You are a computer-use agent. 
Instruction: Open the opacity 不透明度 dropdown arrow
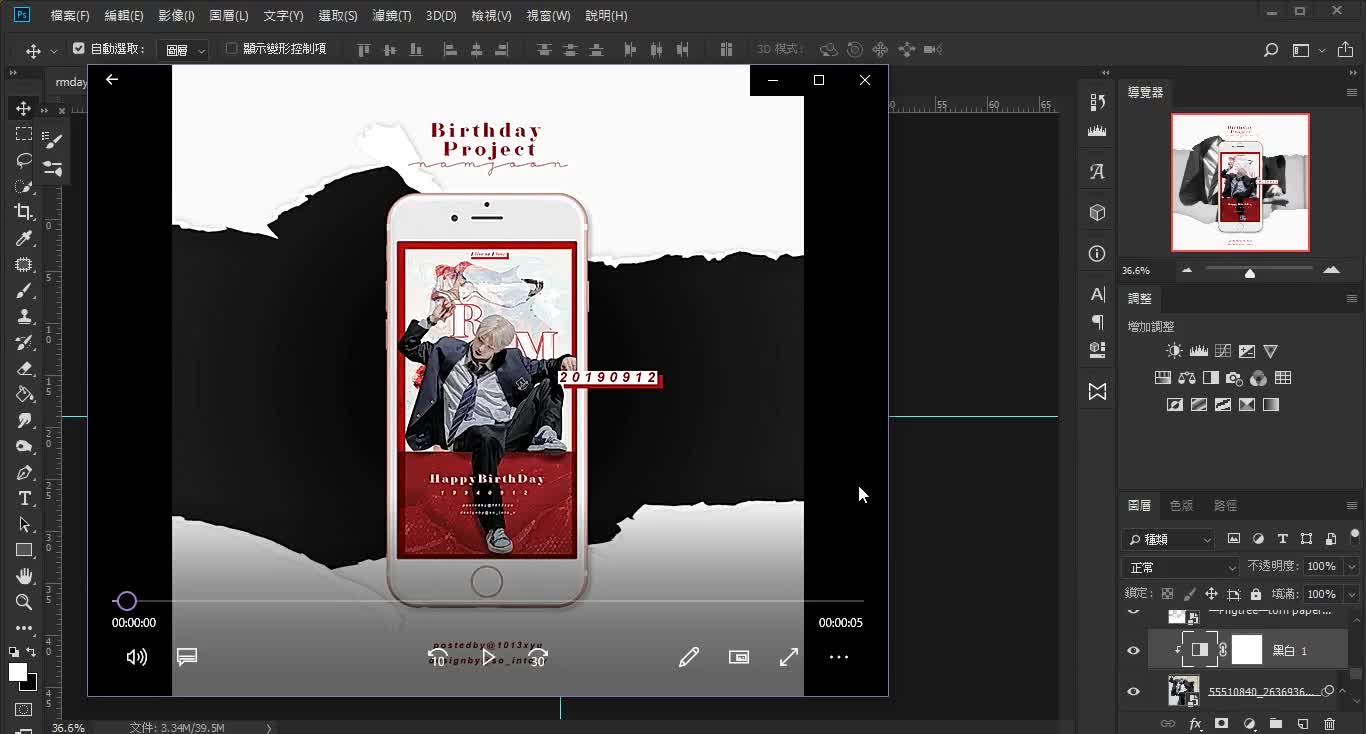point(1352,567)
